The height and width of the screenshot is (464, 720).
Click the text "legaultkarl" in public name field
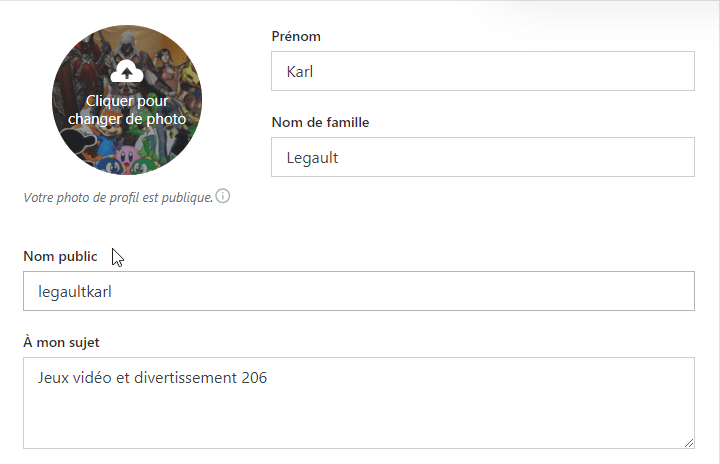click(78, 291)
